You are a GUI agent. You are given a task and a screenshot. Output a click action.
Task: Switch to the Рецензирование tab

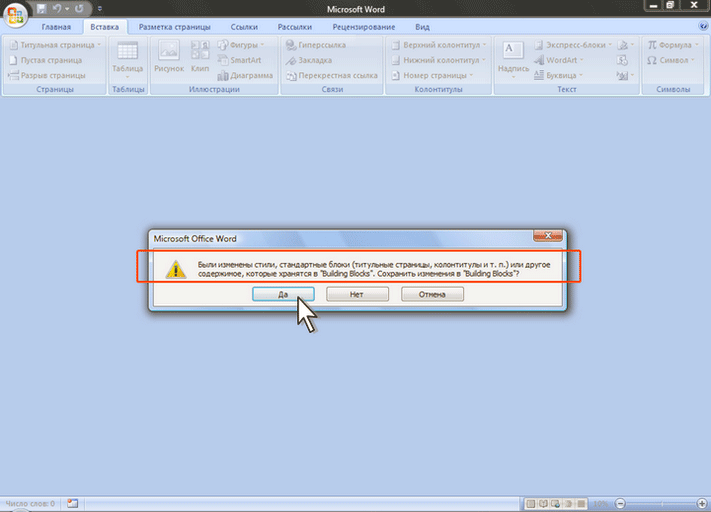(364, 27)
